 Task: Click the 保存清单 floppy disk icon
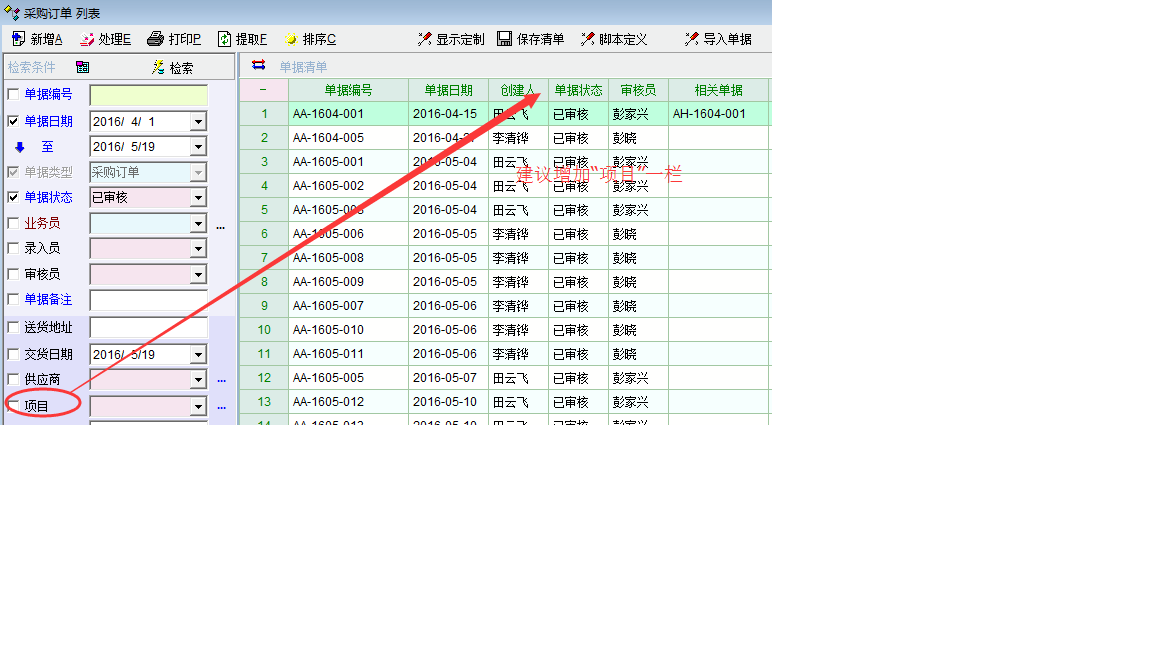point(505,39)
